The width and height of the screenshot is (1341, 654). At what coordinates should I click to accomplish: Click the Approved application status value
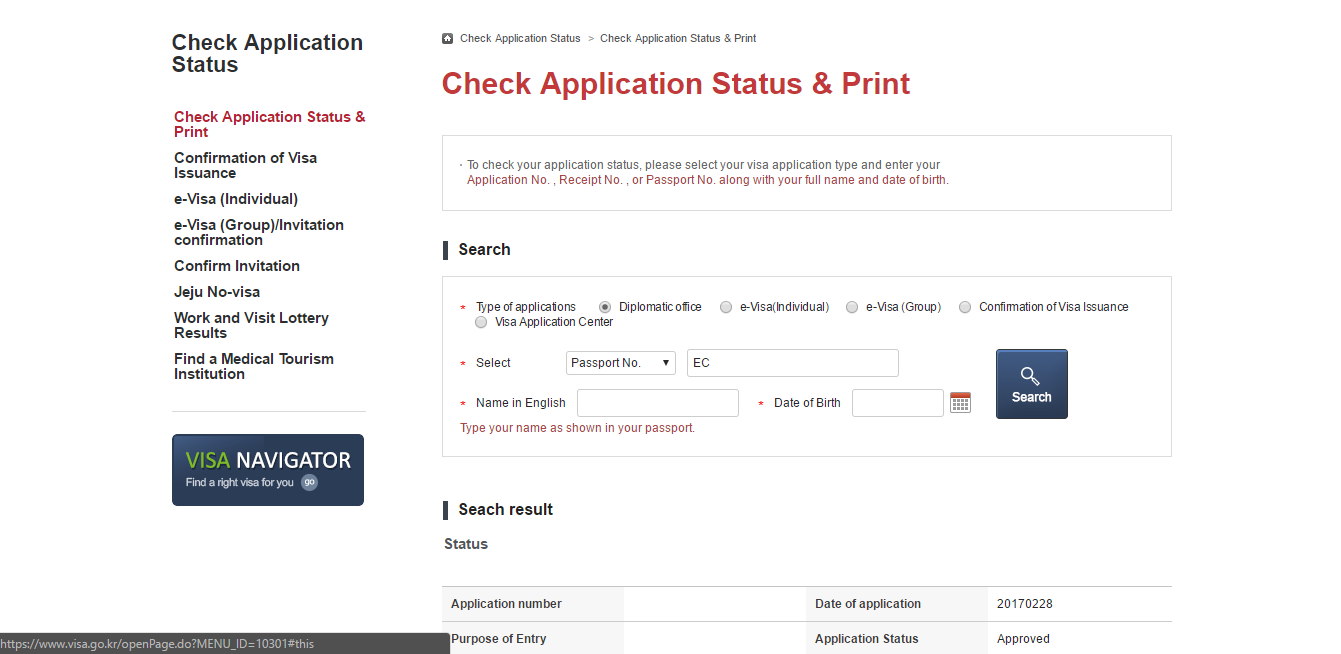coord(1023,639)
